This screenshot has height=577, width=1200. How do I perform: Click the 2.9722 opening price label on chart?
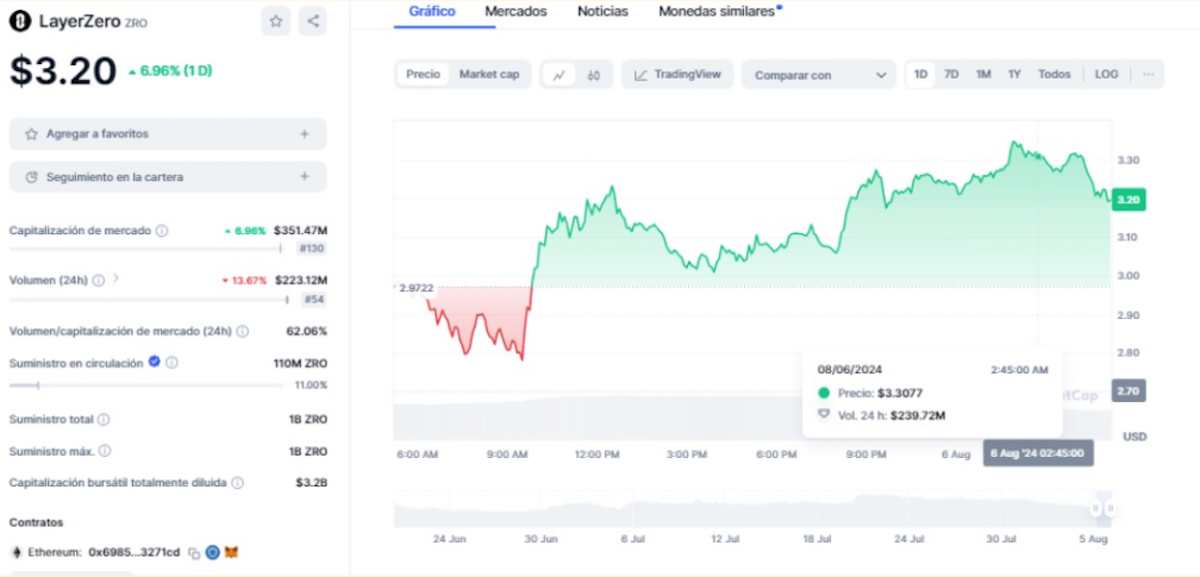click(x=415, y=287)
